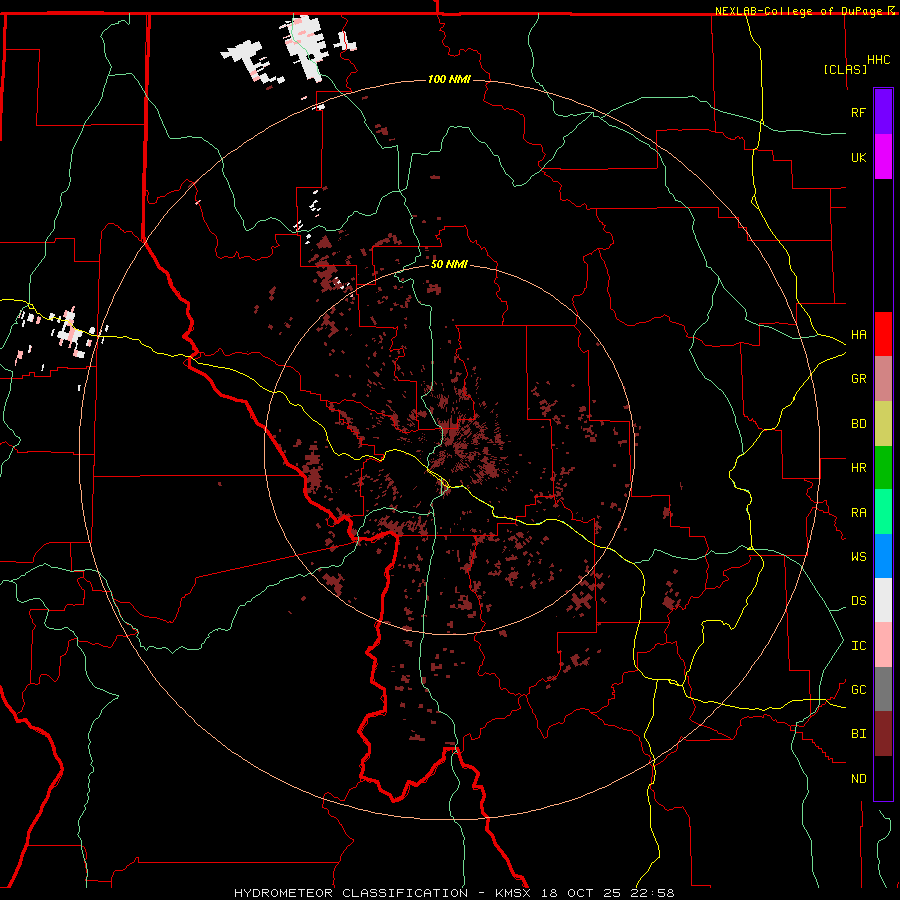Click the GR legend label text

click(858, 379)
